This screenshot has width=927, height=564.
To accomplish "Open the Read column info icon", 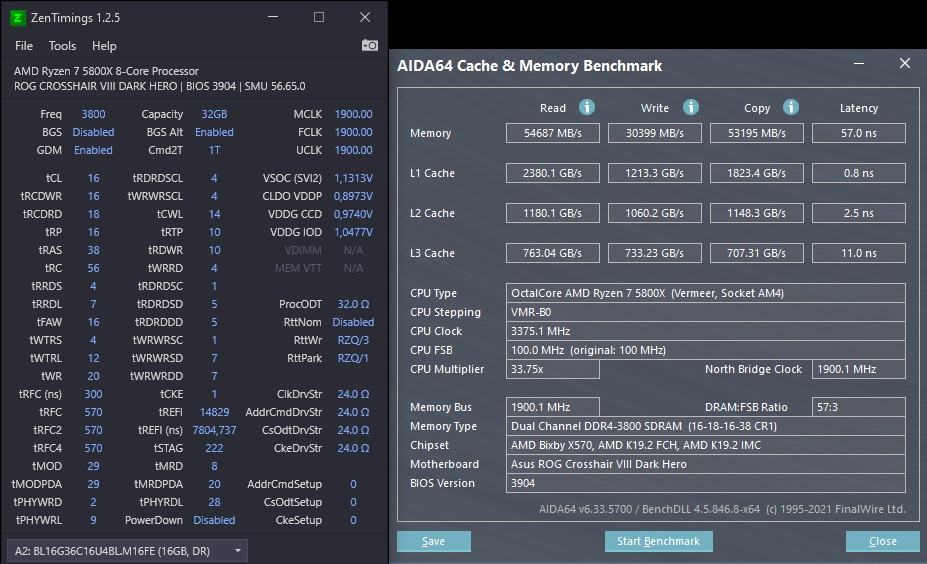I will [586, 107].
